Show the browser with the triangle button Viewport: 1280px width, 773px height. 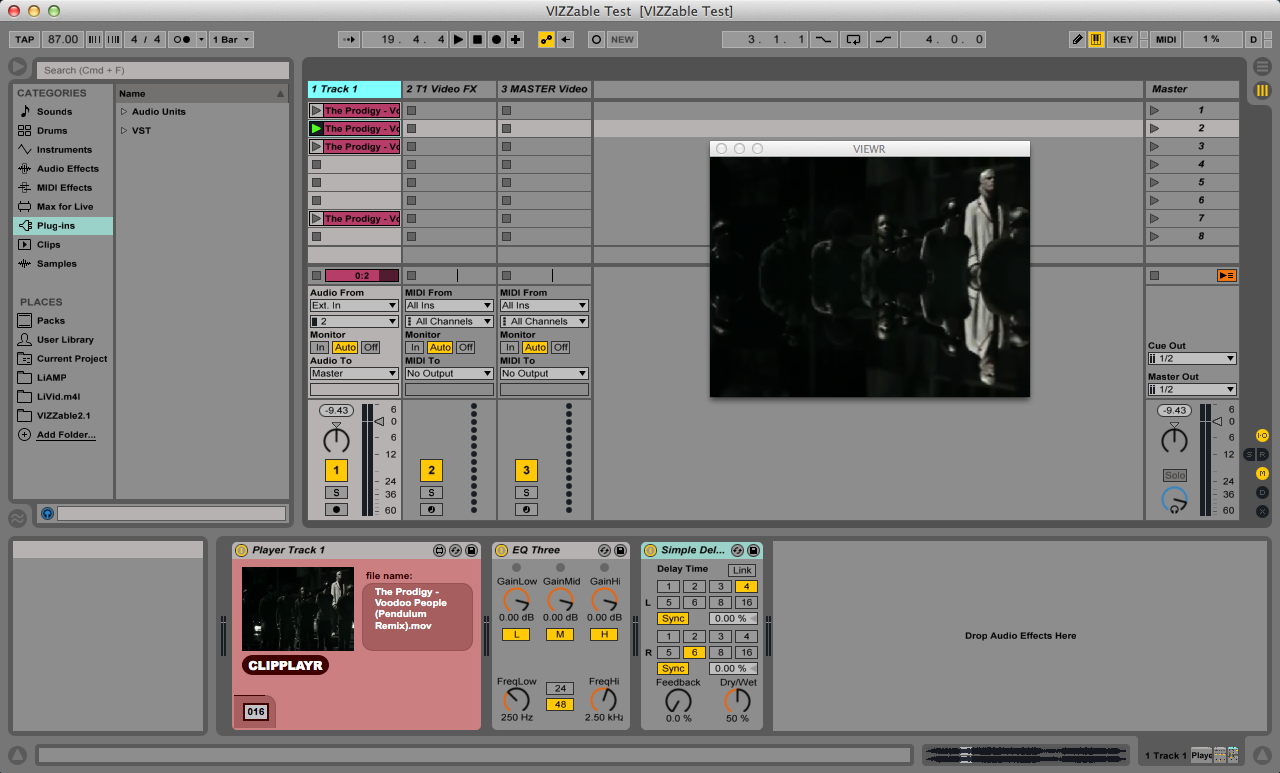pos(18,67)
